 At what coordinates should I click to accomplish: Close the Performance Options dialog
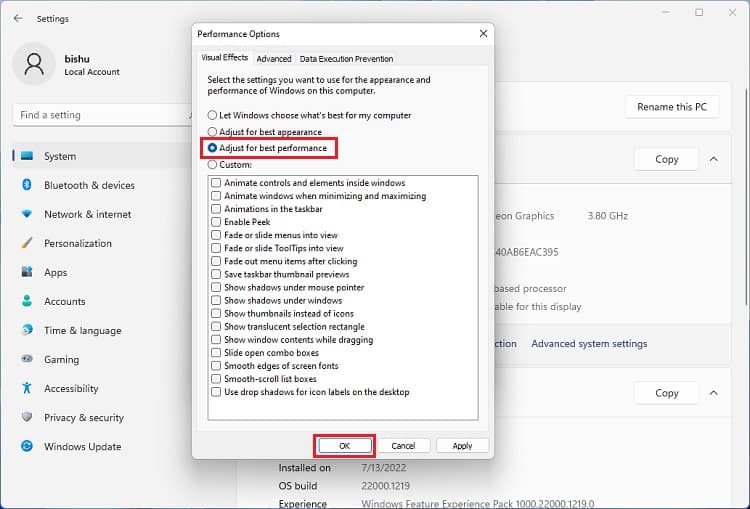point(484,33)
